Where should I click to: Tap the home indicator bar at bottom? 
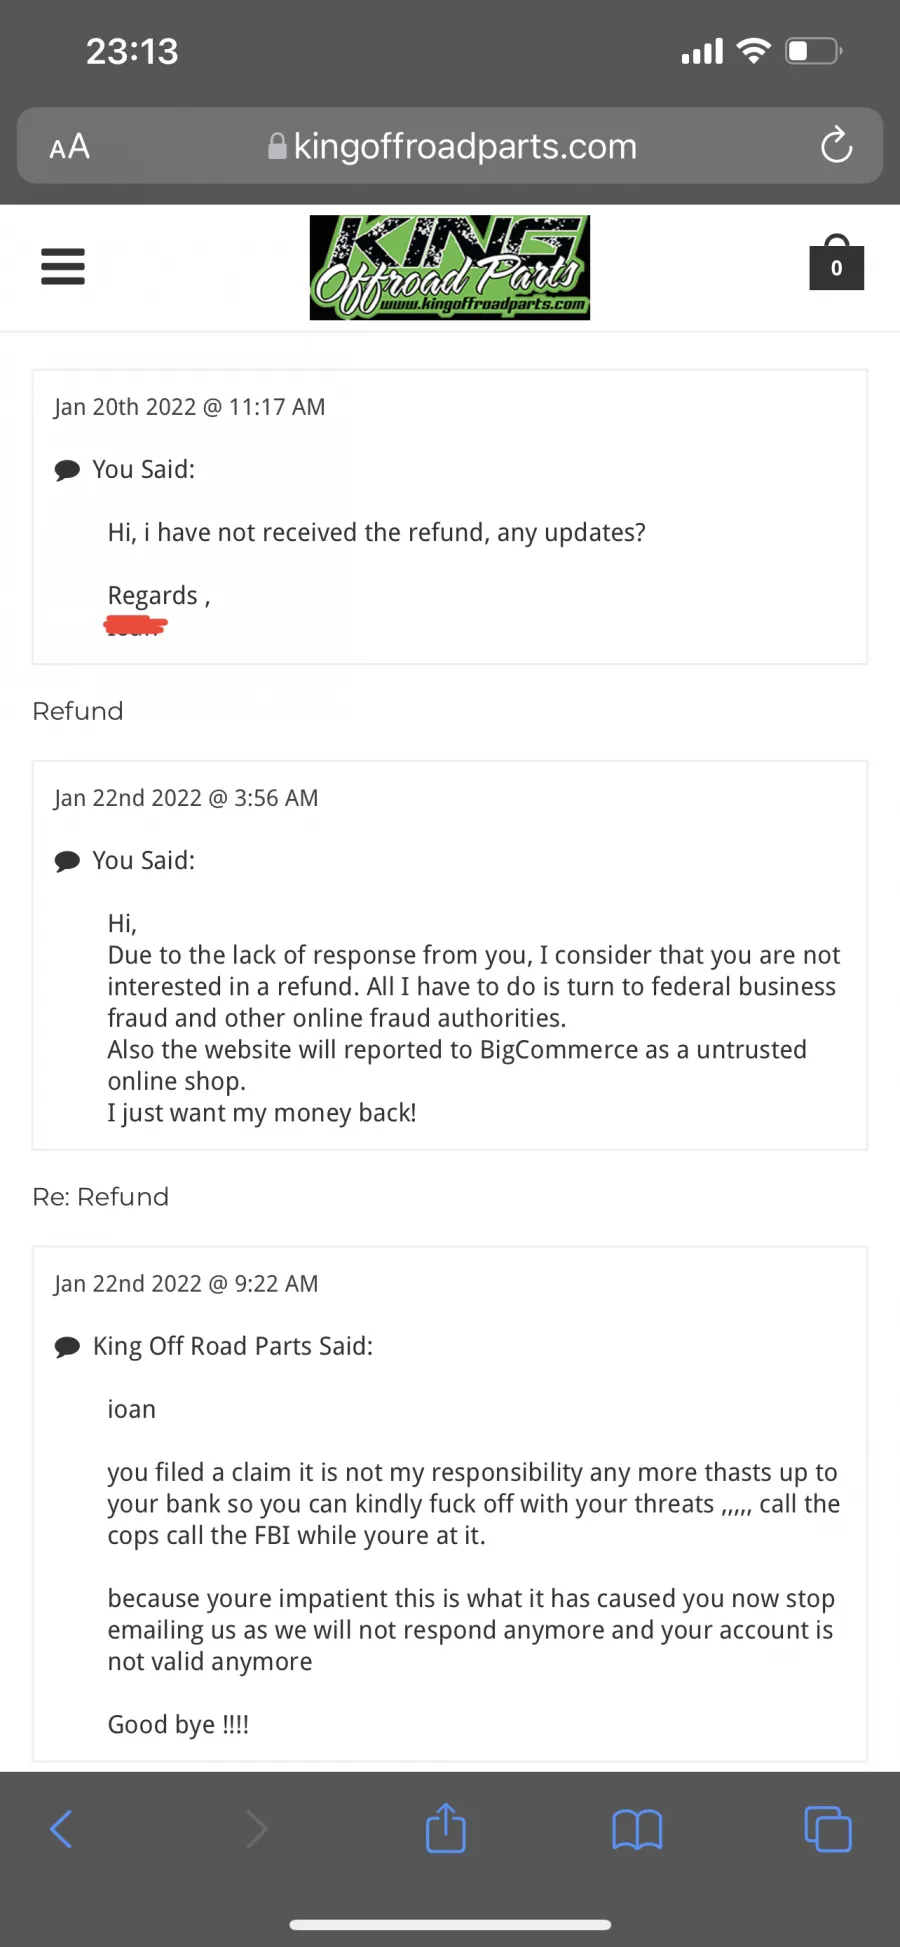(x=450, y=1924)
